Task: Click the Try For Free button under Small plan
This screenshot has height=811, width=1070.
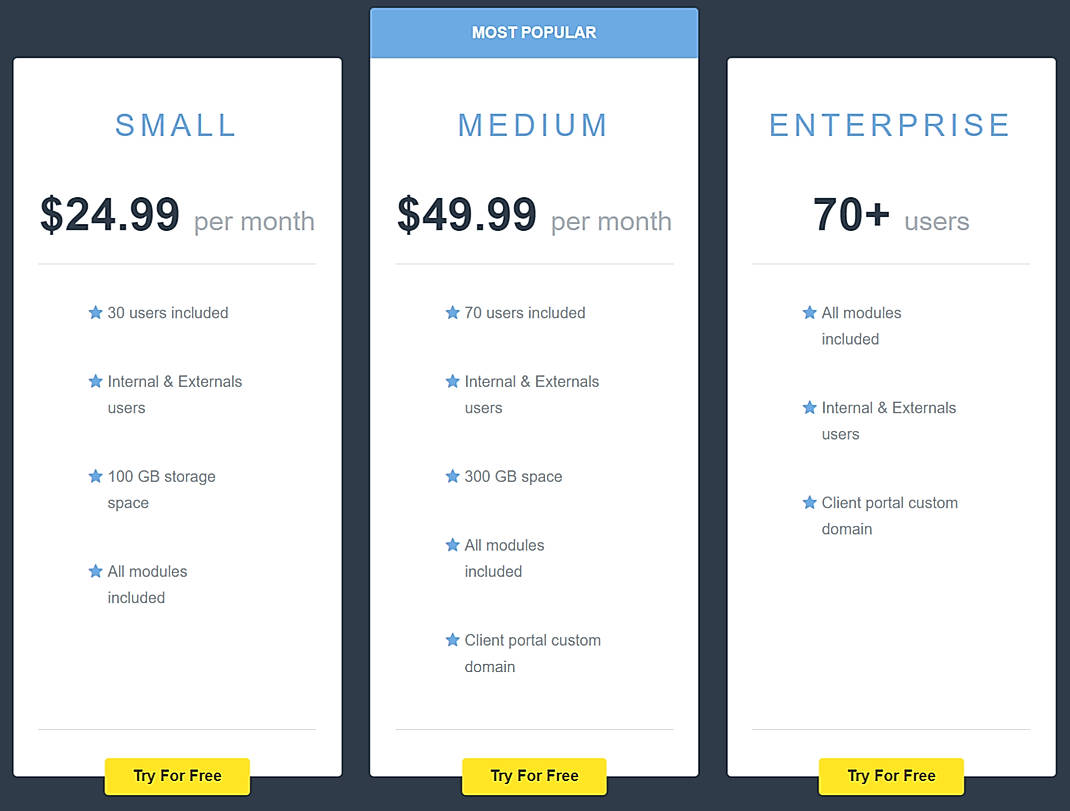Action: (176, 776)
